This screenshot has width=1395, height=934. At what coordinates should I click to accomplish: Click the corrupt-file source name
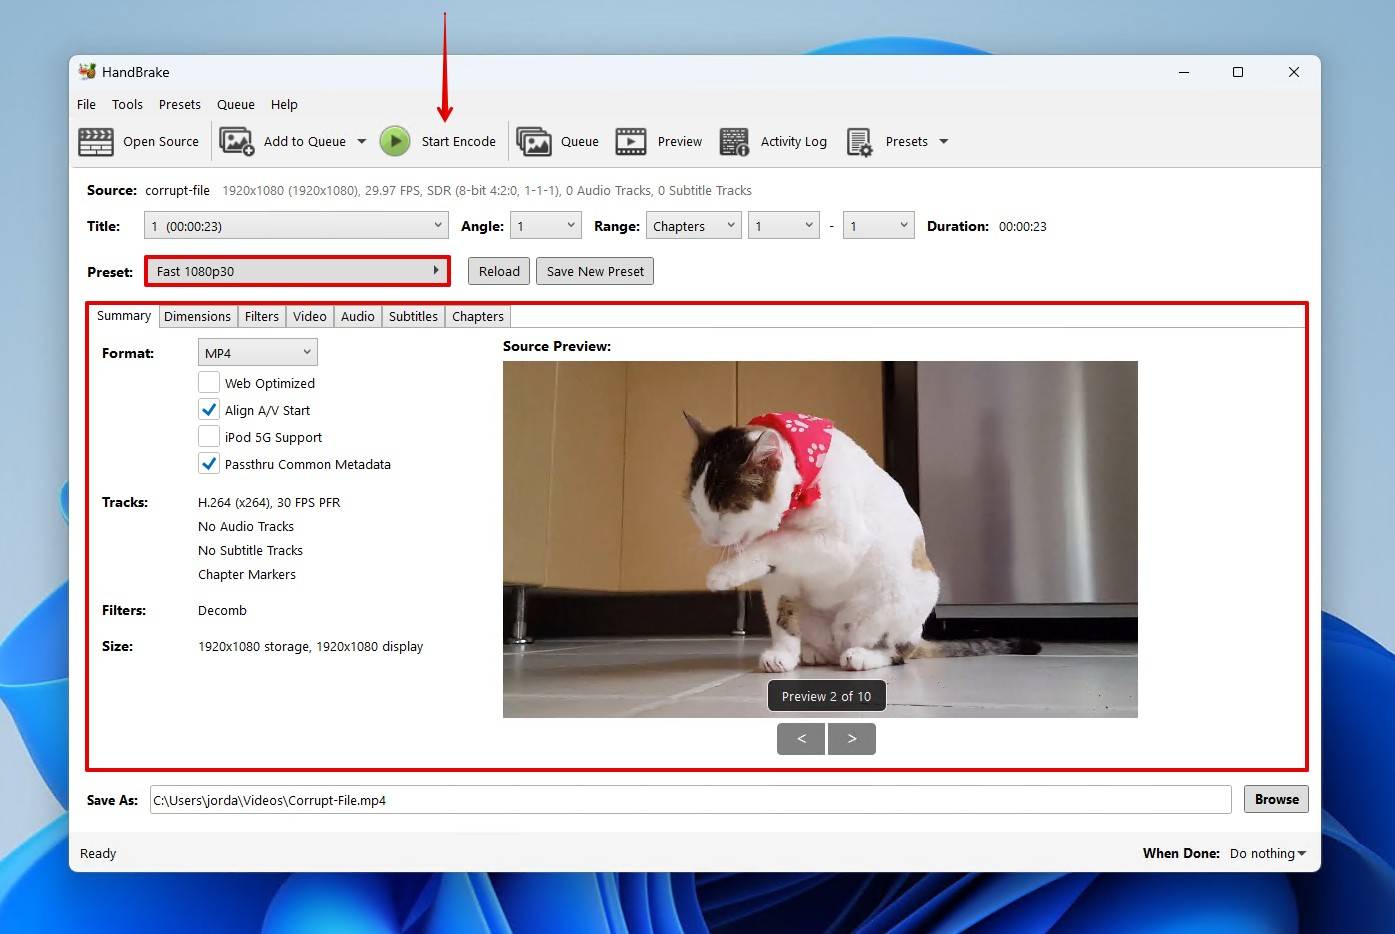pos(178,190)
